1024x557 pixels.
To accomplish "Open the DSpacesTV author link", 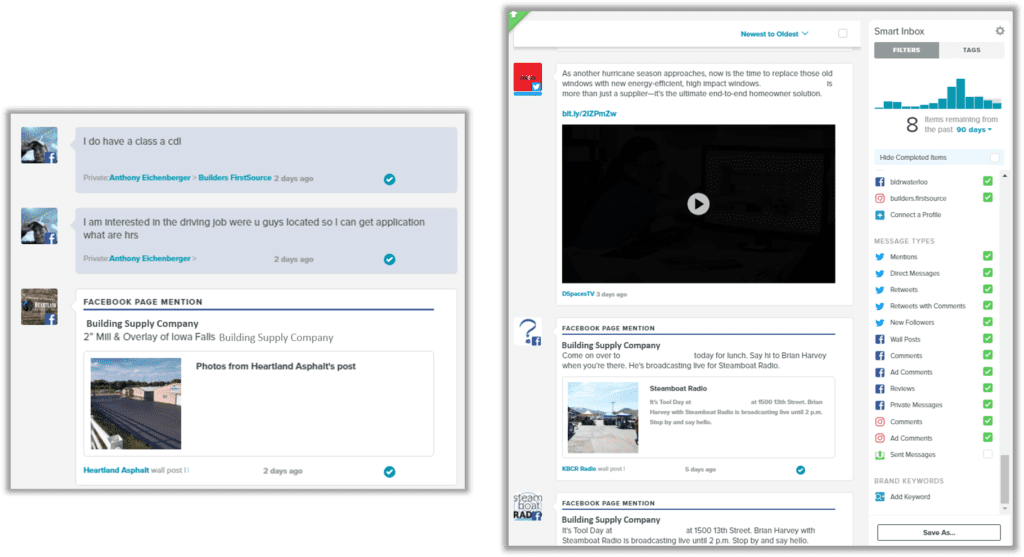I will point(578,294).
